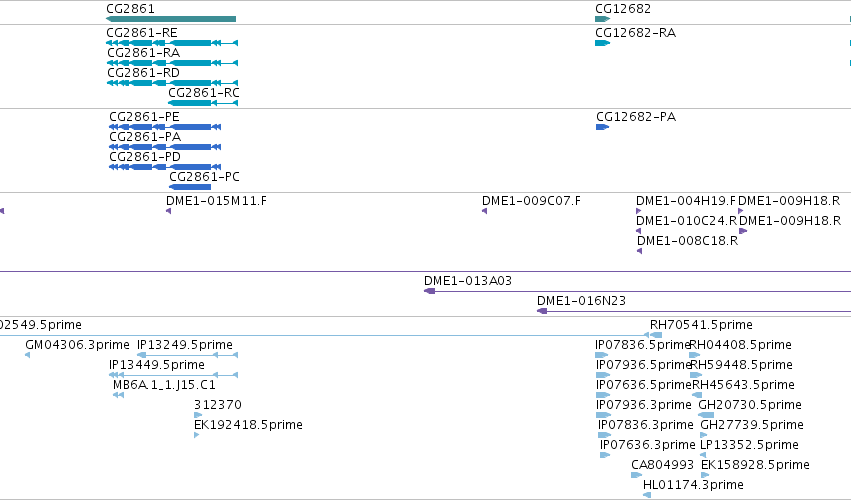Select the IP13449.5prime EST glyph
Viewport: 851px width, 500px height.
pyautogui.click(x=173, y=375)
